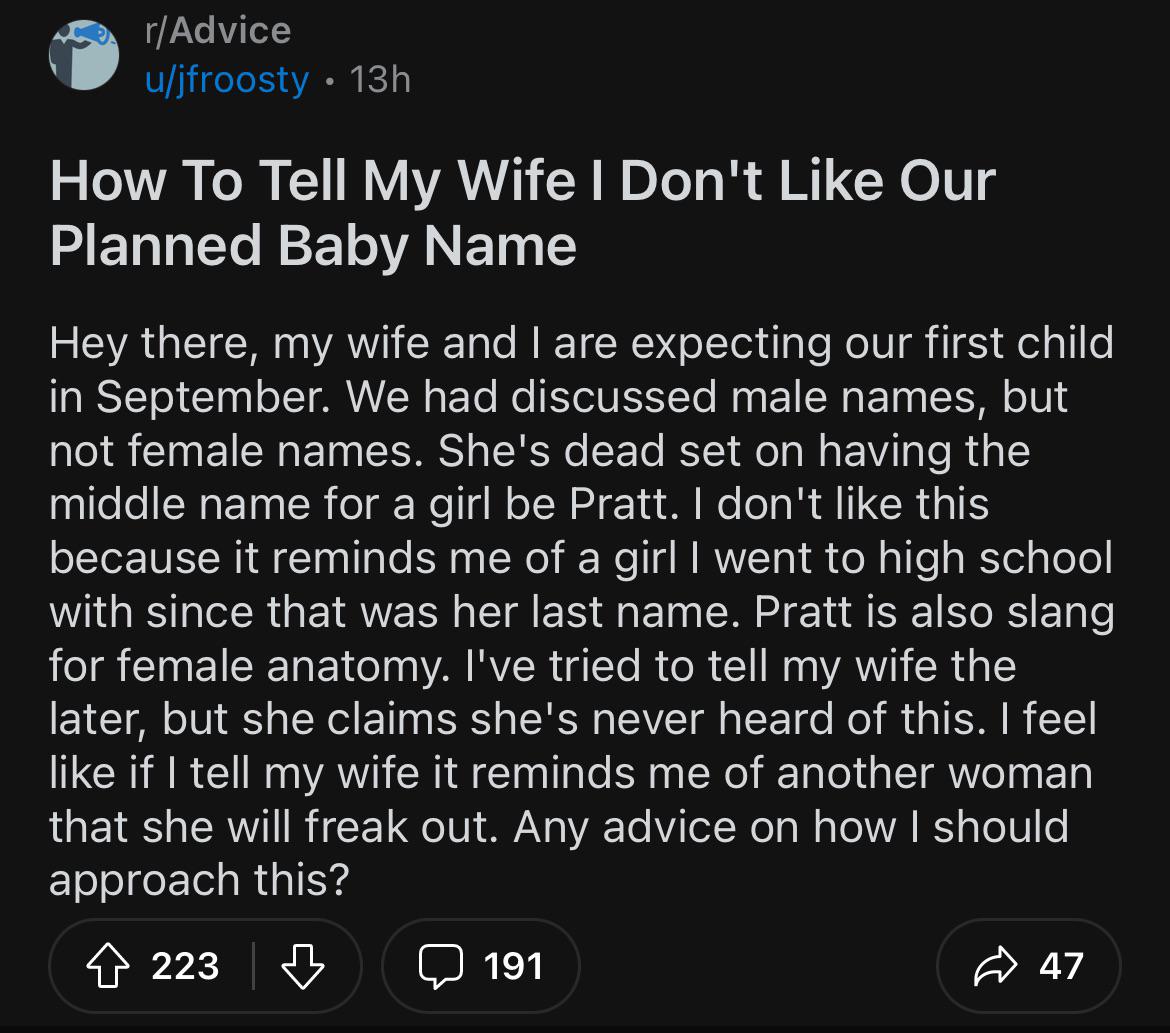
Task: Select the 47 shares count
Action: click(1061, 966)
